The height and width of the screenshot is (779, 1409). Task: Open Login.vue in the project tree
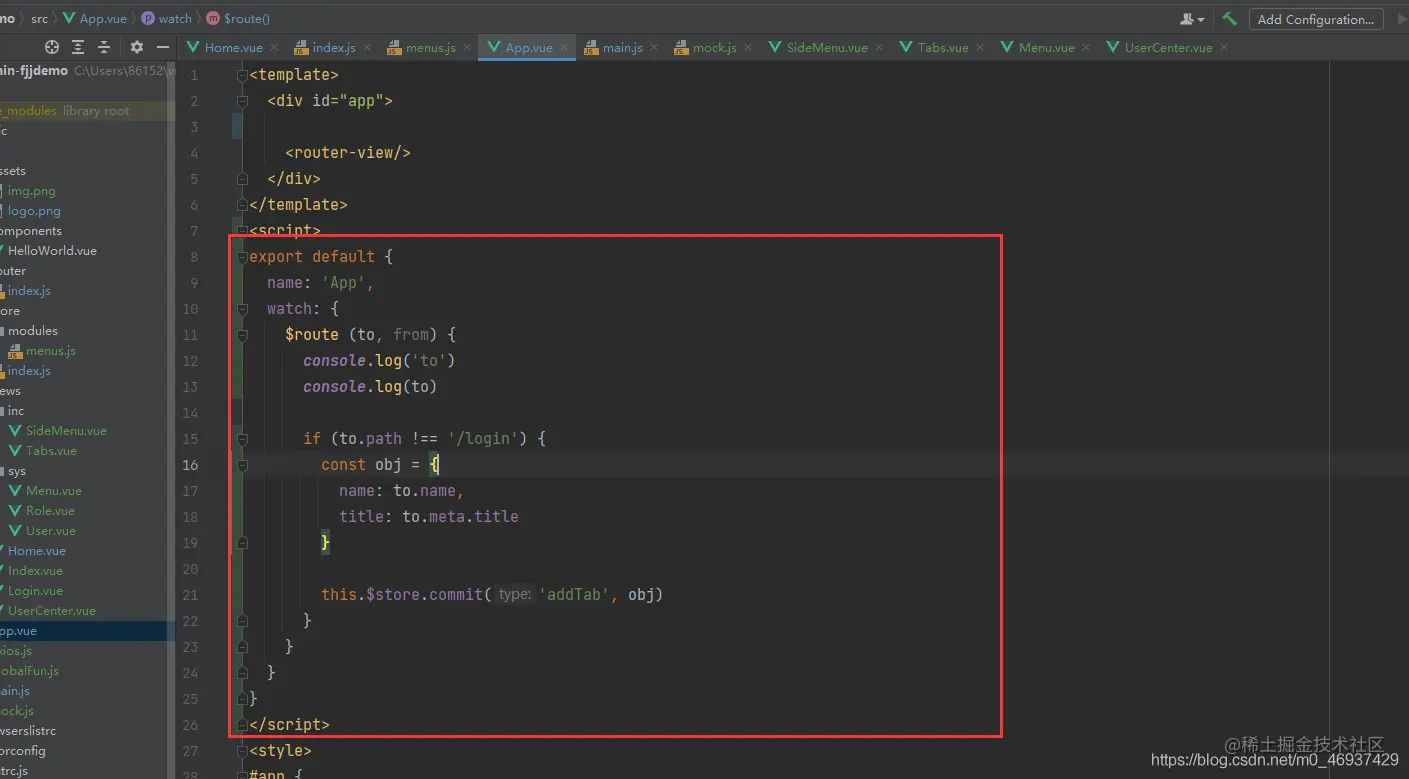35,591
